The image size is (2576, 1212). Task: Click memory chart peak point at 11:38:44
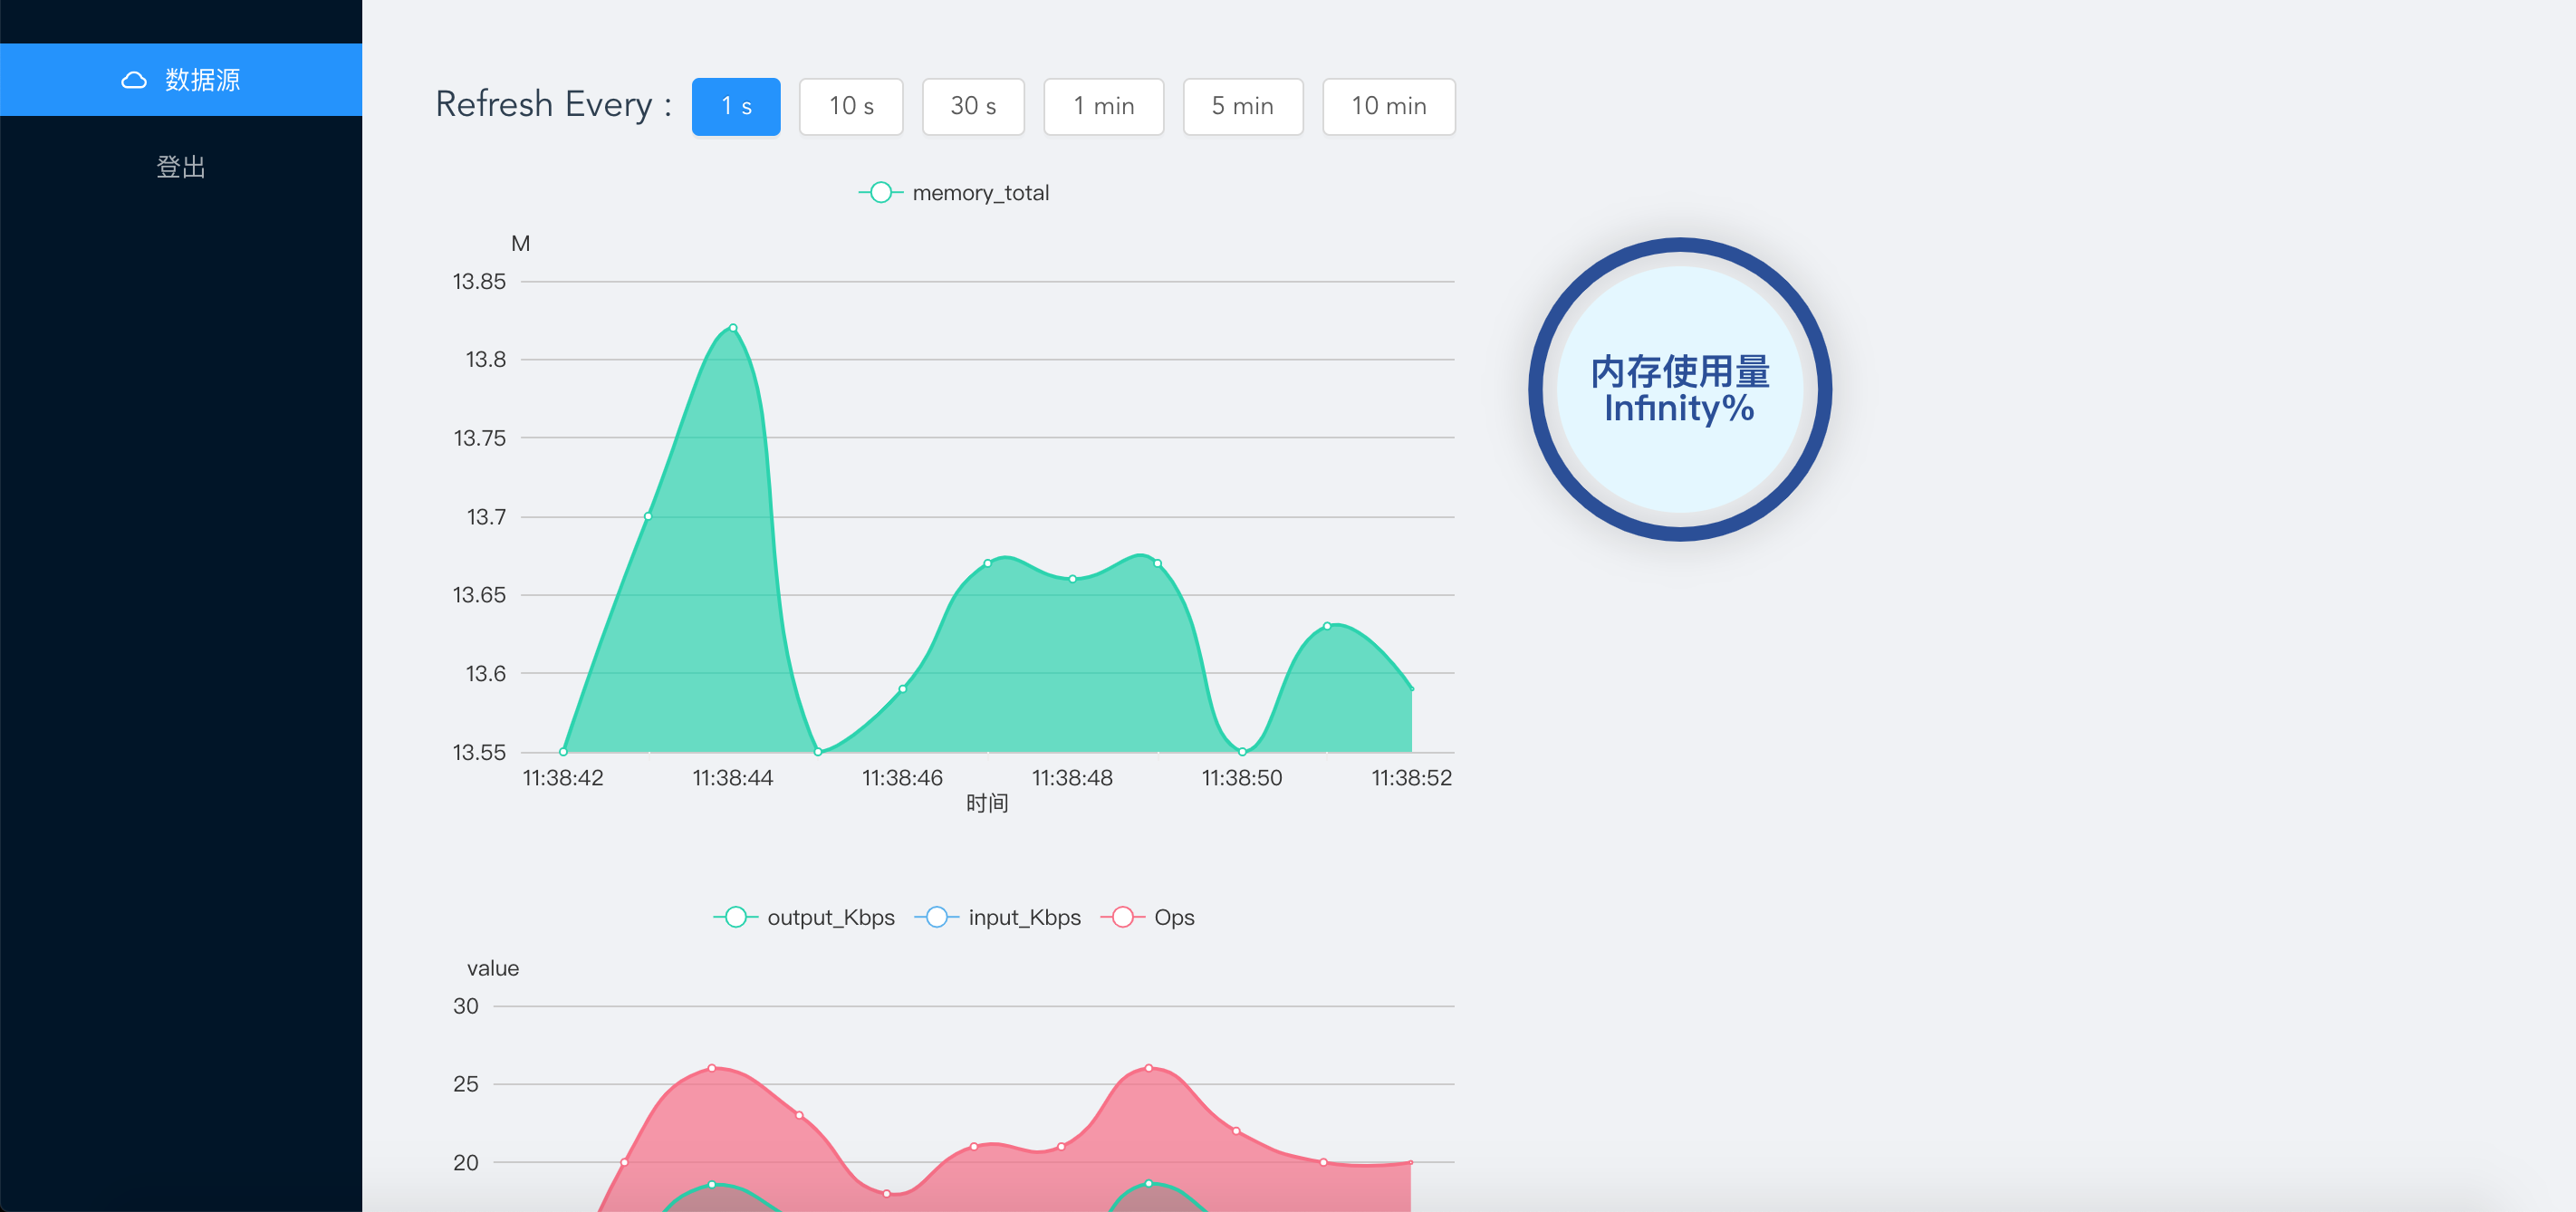[733, 328]
